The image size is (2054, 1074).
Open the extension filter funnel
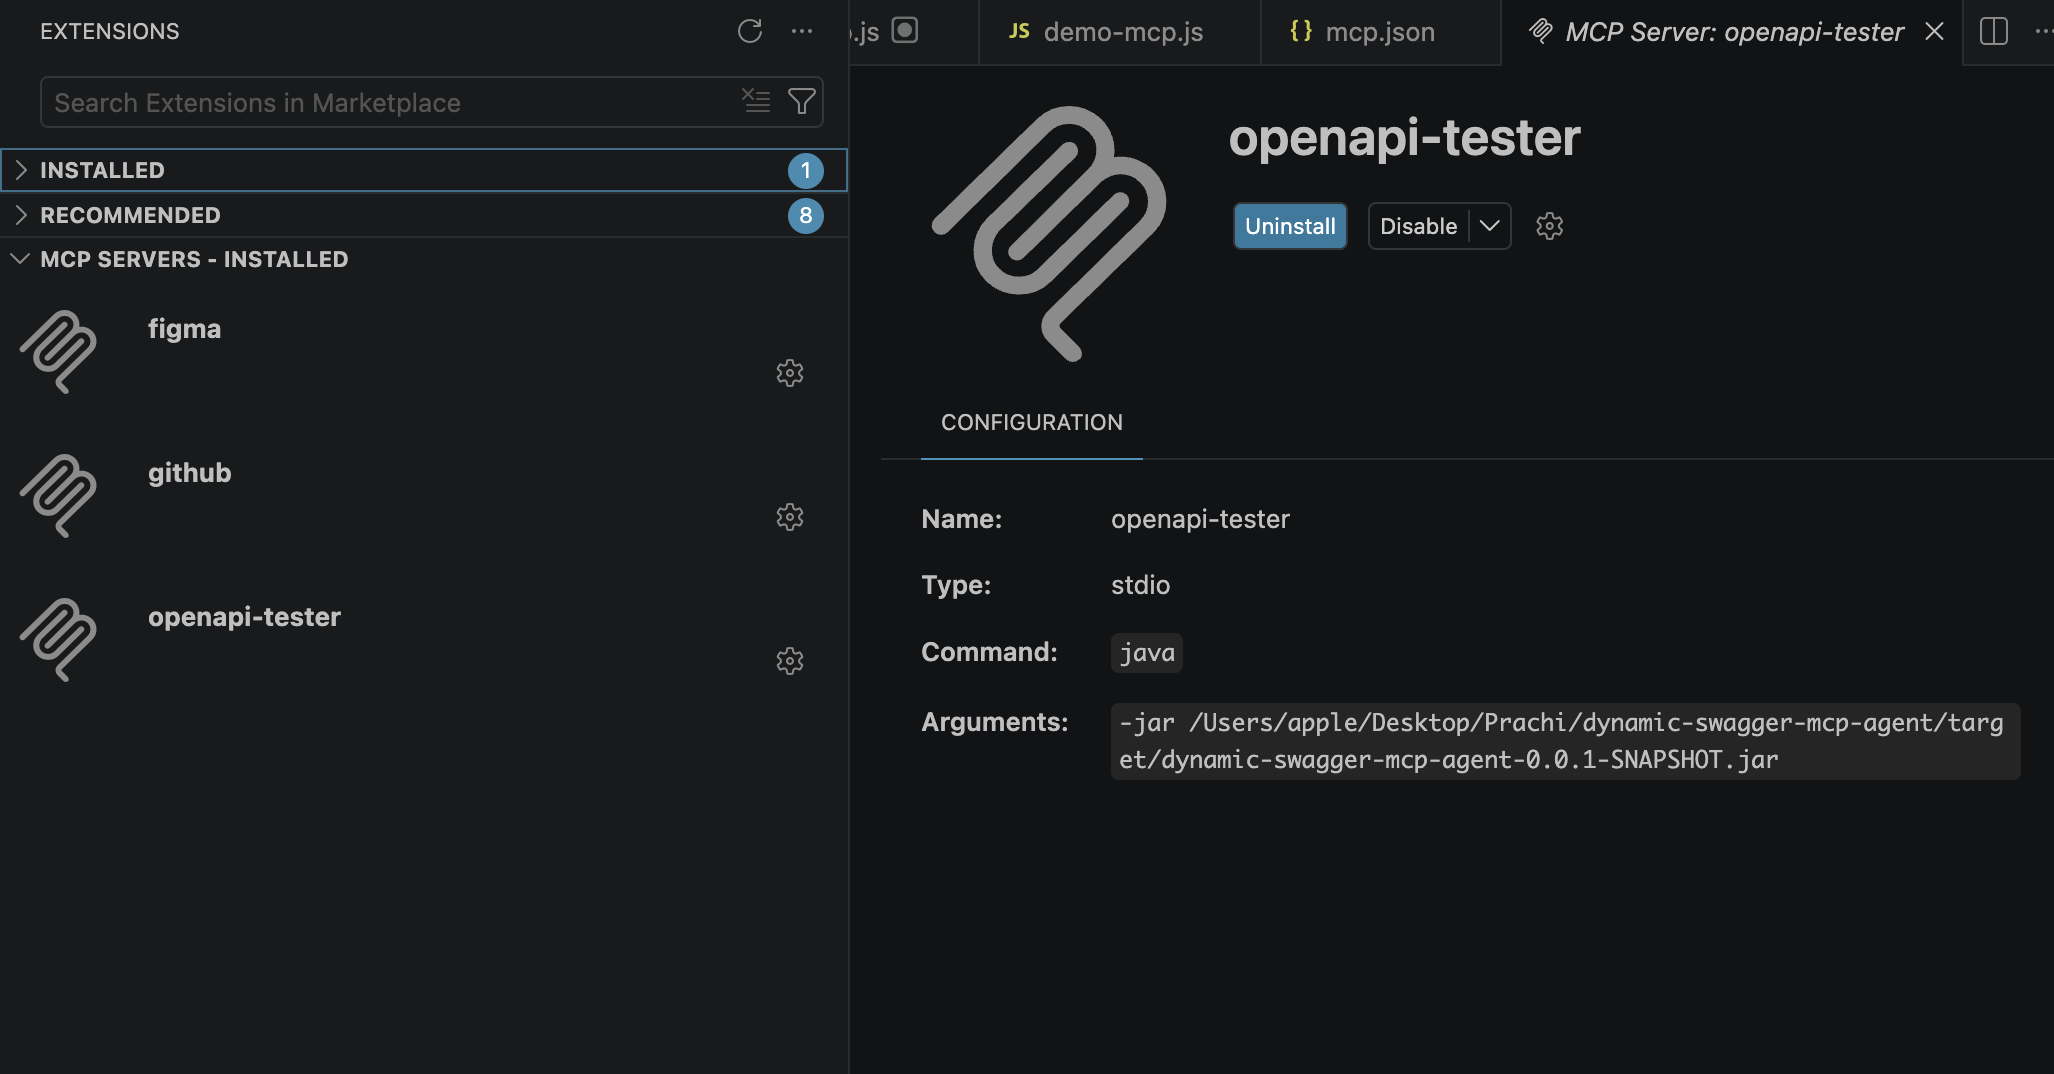[802, 101]
